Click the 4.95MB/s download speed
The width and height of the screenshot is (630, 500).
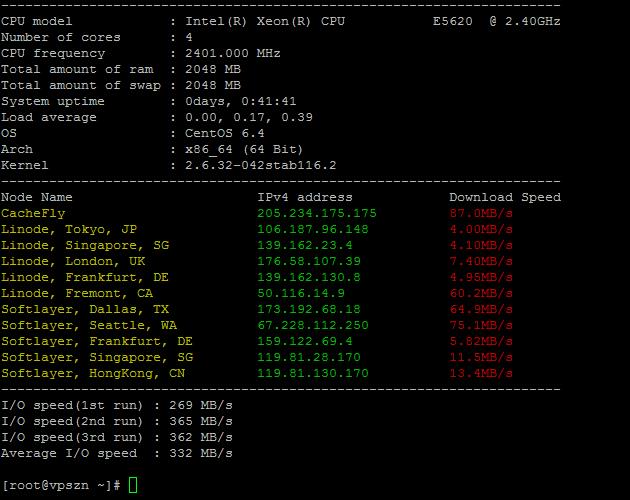(481, 278)
